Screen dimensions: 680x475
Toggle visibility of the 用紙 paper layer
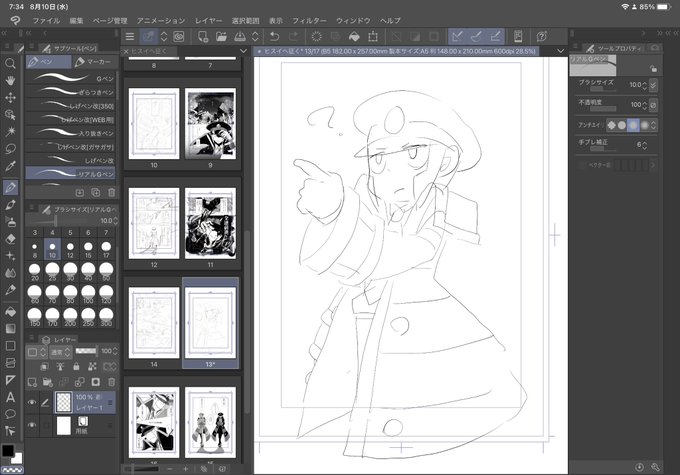32,425
